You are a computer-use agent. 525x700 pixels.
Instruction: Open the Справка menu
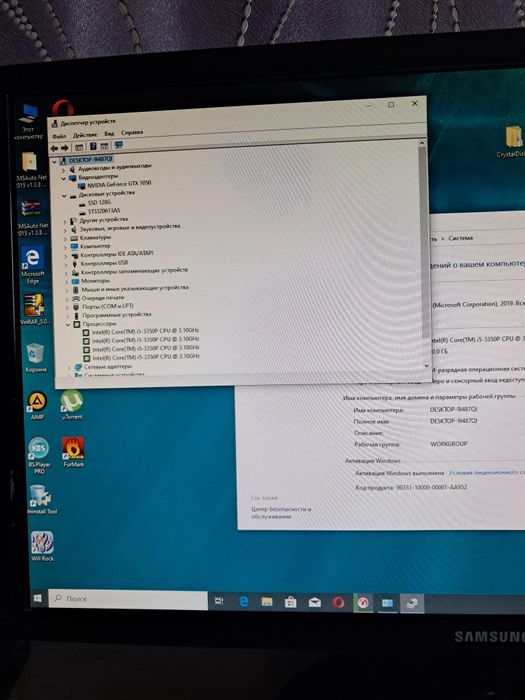coord(132,133)
